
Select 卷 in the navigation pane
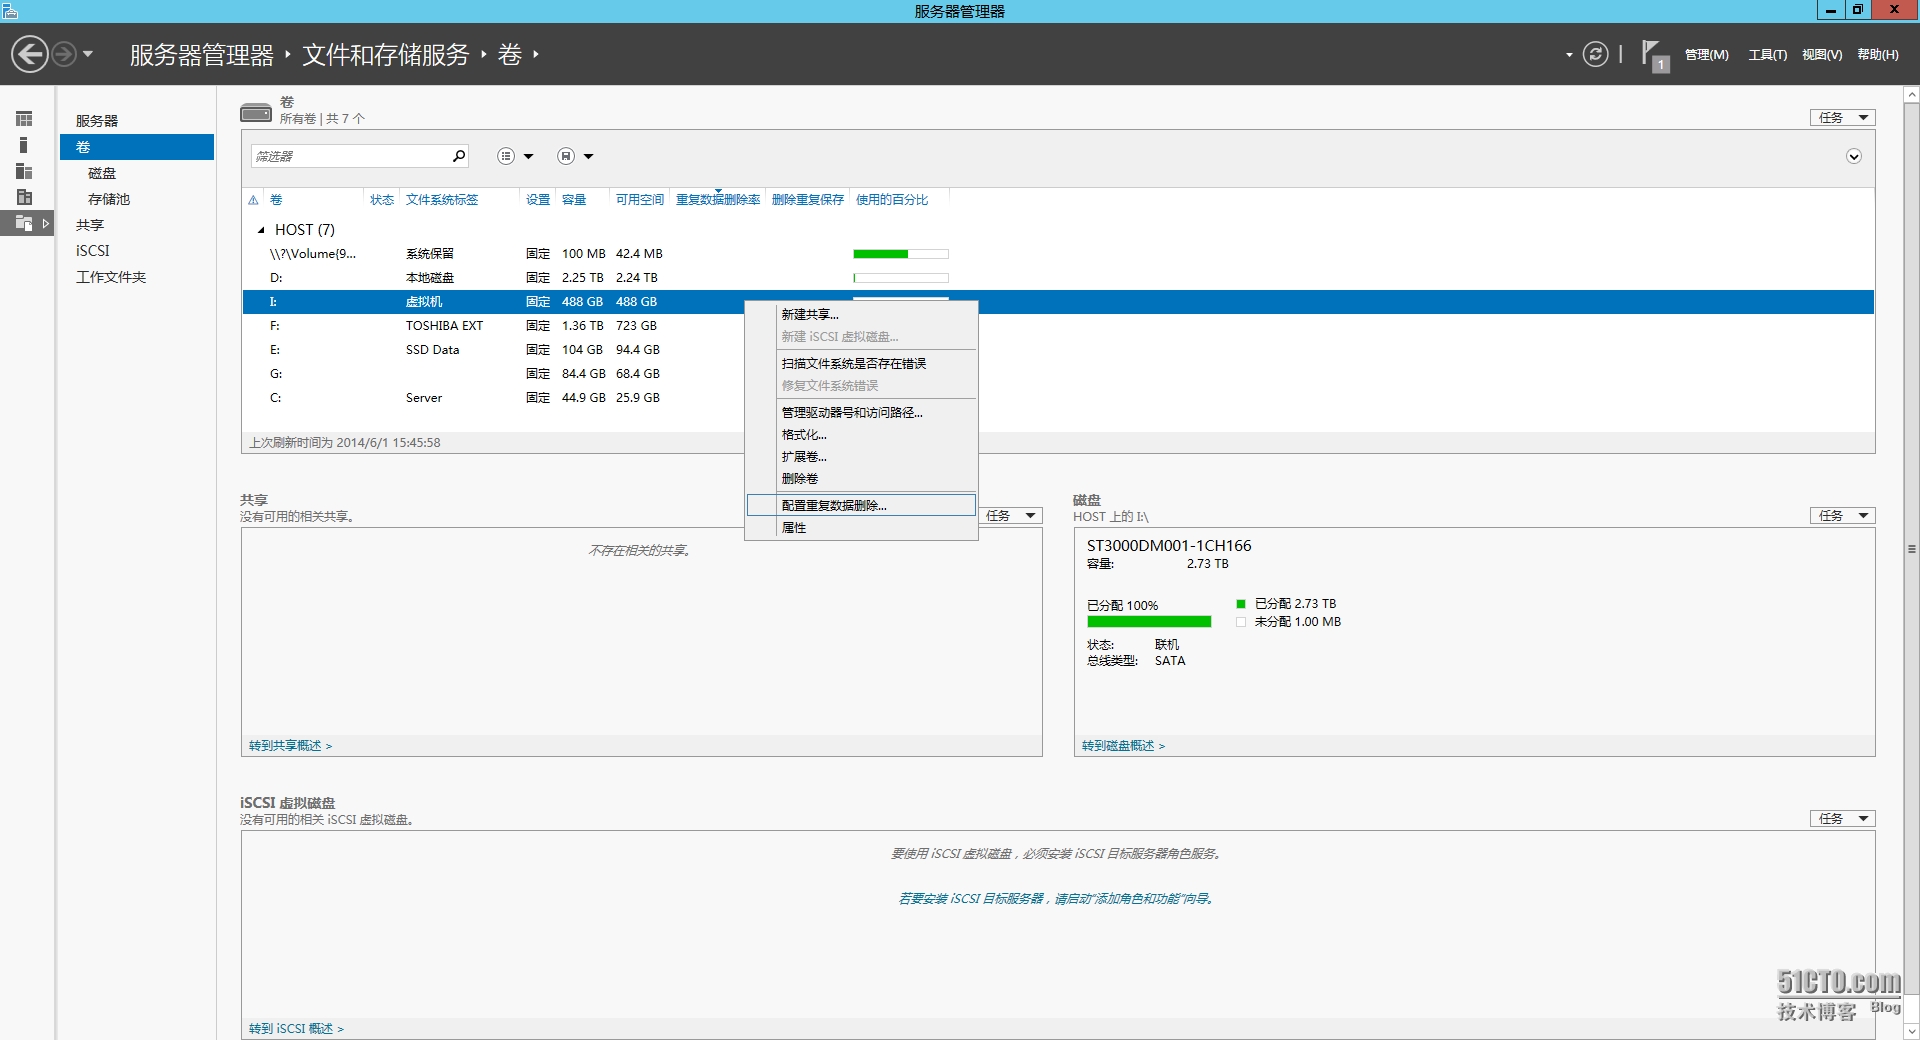137,147
